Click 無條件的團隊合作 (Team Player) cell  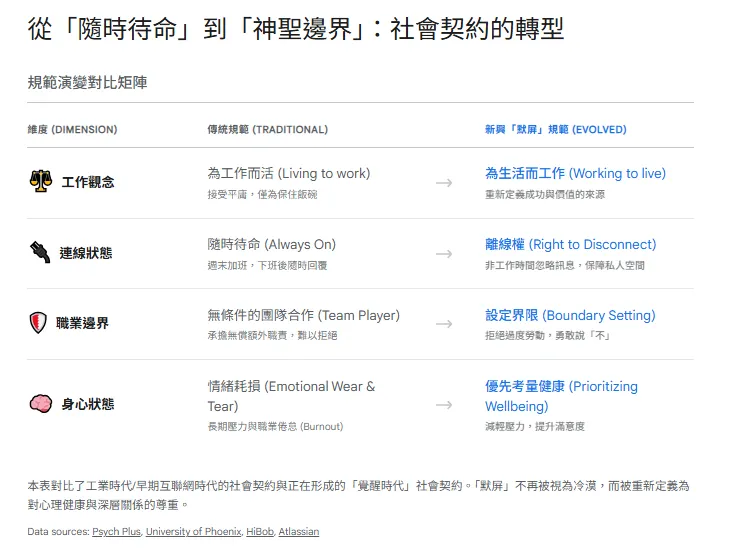click(304, 315)
